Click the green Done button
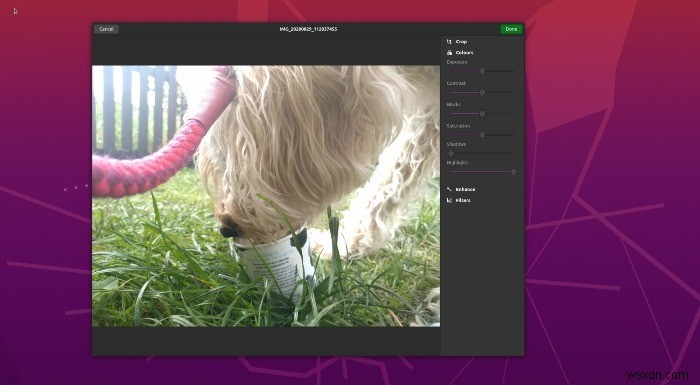The height and width of the screenshot is (385, 700). tap(511, 29)
